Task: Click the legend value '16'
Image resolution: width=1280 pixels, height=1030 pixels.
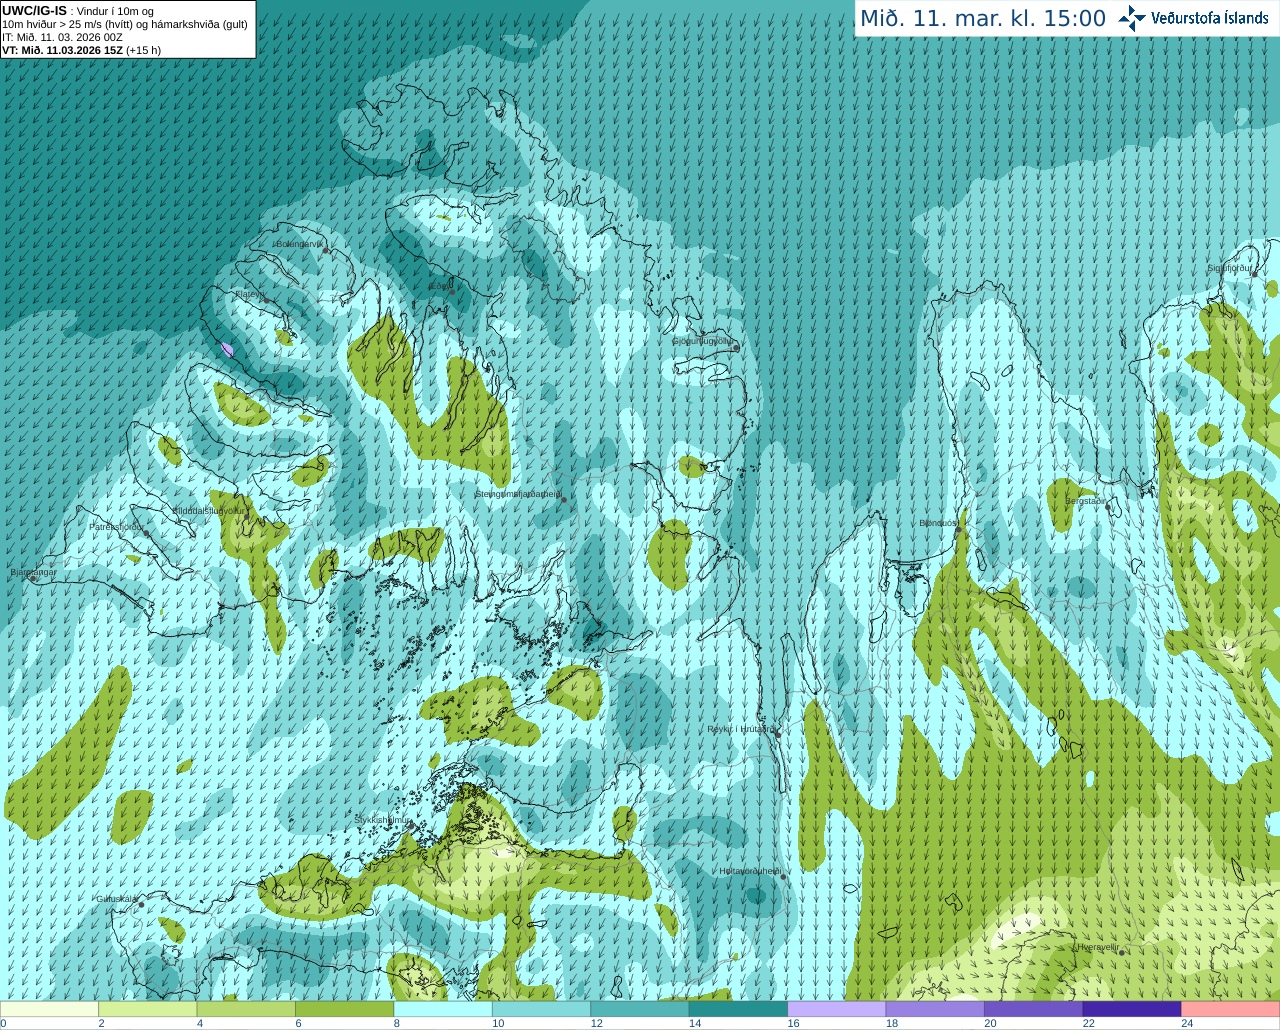Action: [793, 1023]
